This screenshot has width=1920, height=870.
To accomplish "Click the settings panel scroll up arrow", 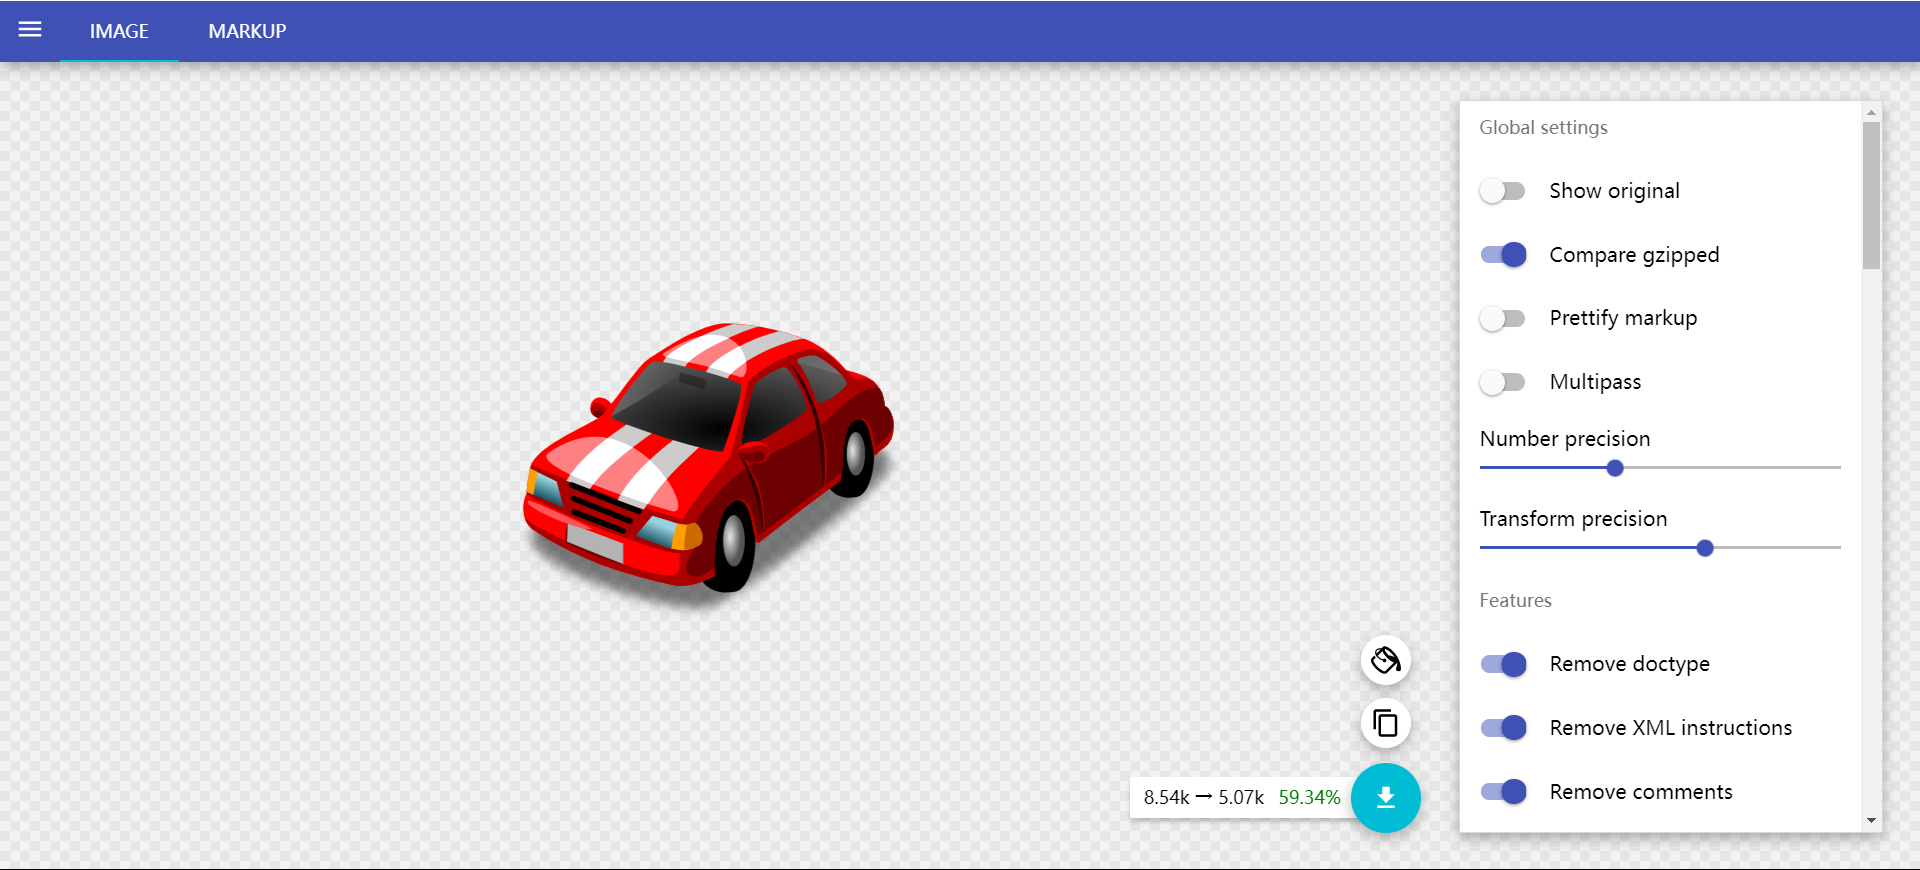I will coord(1871,113).
